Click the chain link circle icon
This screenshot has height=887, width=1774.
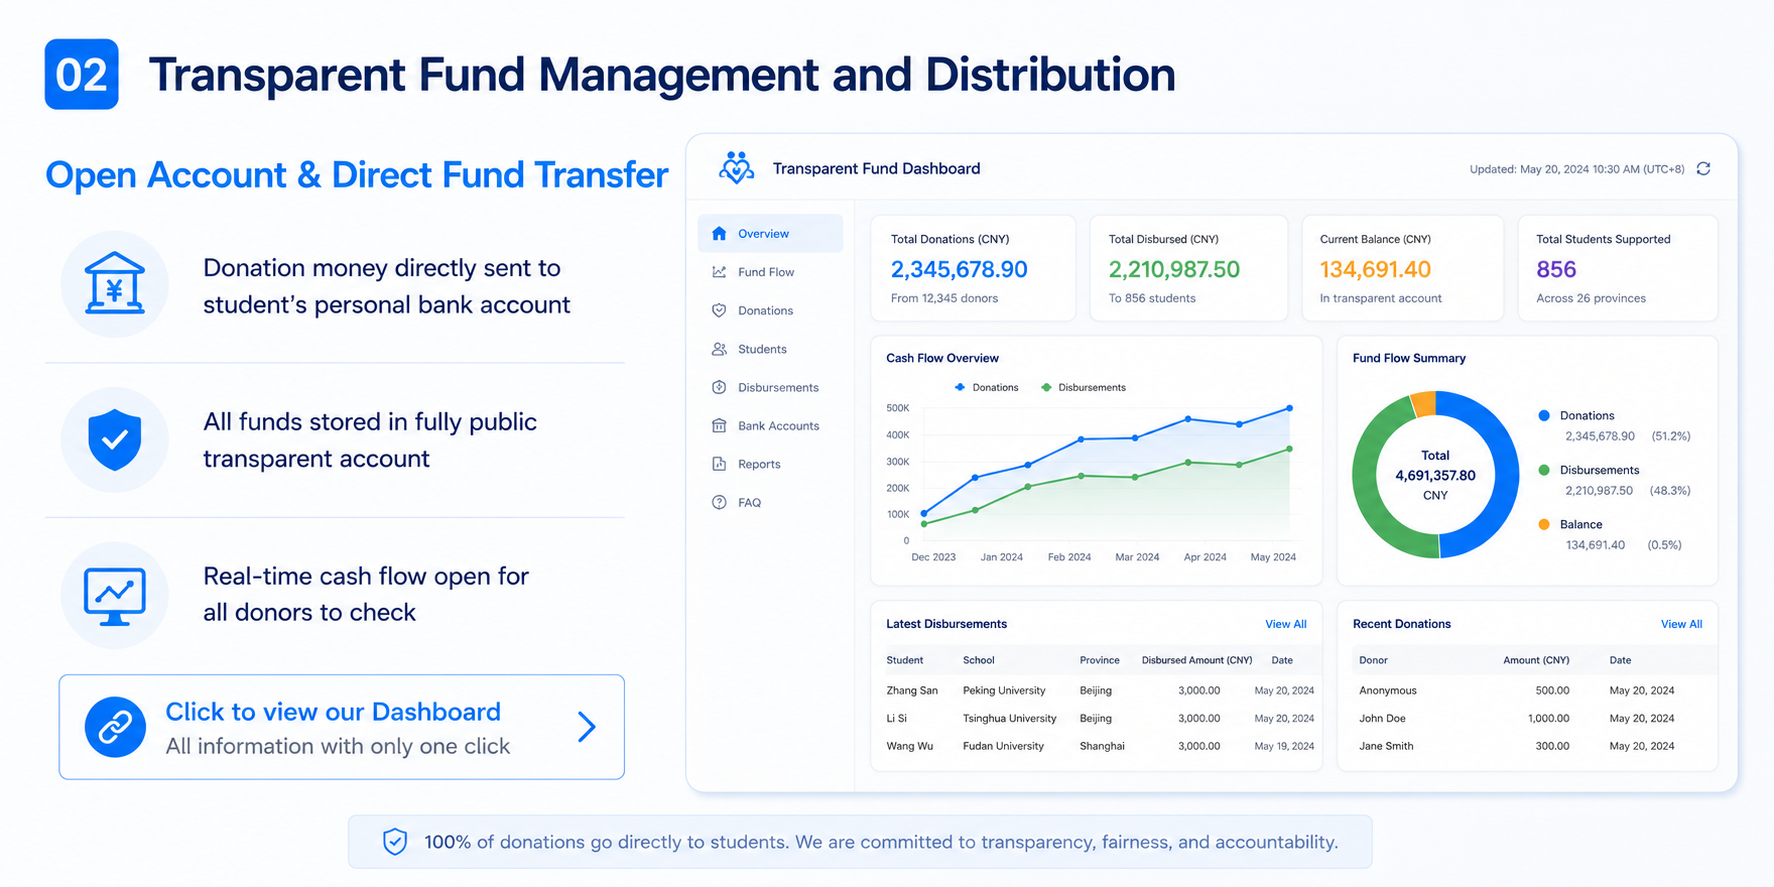(x=115, y=727)
